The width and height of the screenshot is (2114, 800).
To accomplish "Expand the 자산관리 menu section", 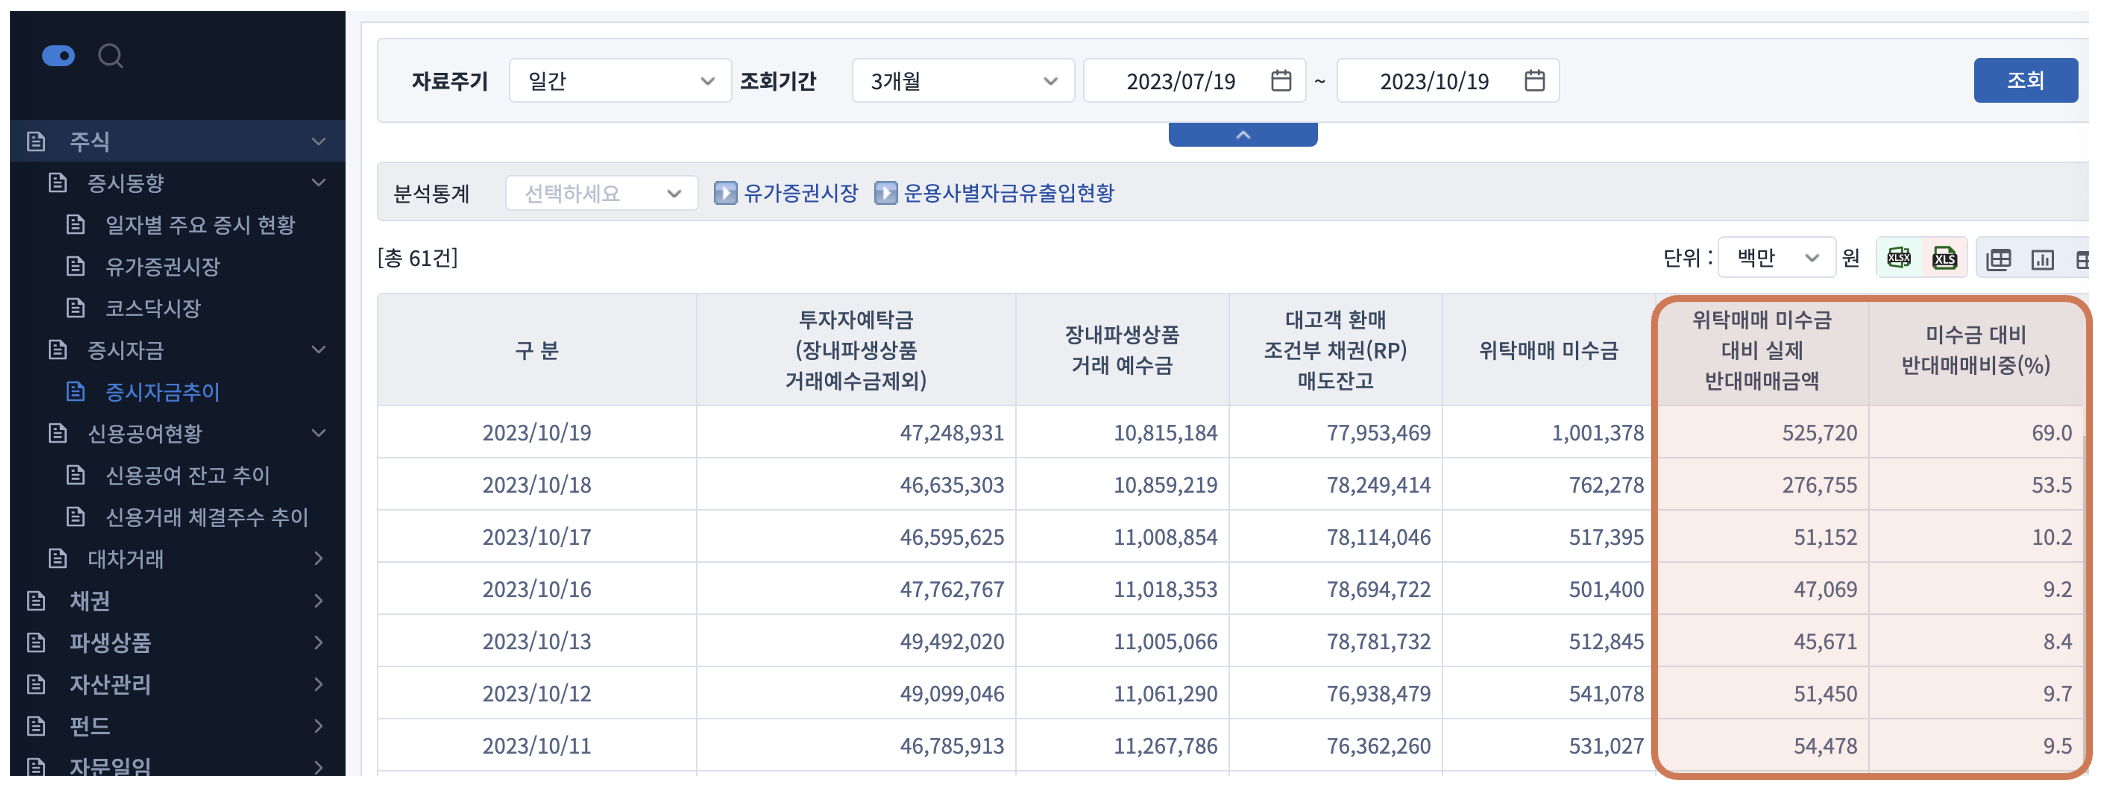I will [319, 684].
